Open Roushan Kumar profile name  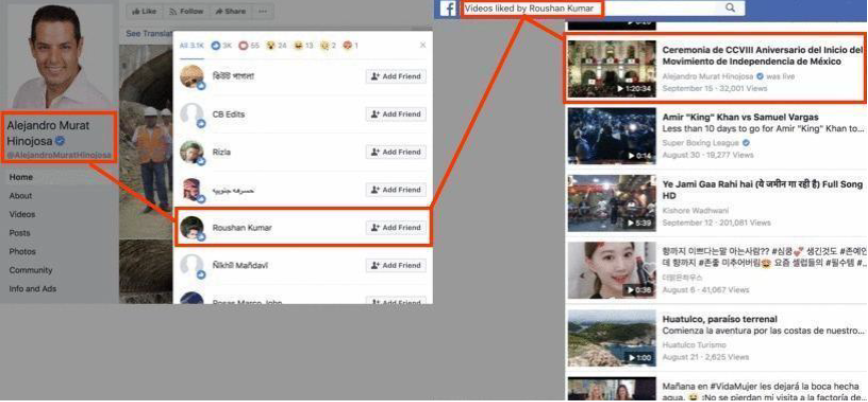pos(242,228)
